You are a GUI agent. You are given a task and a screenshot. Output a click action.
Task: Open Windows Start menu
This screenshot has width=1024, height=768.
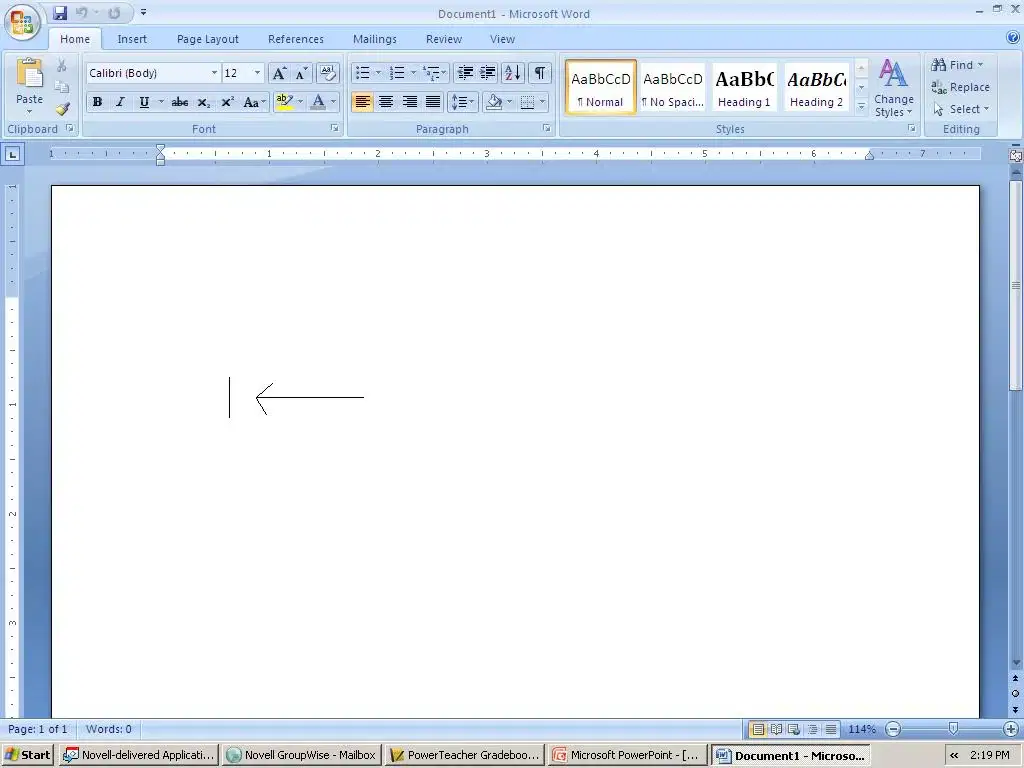pyautogui.click(x=28, y=755)
